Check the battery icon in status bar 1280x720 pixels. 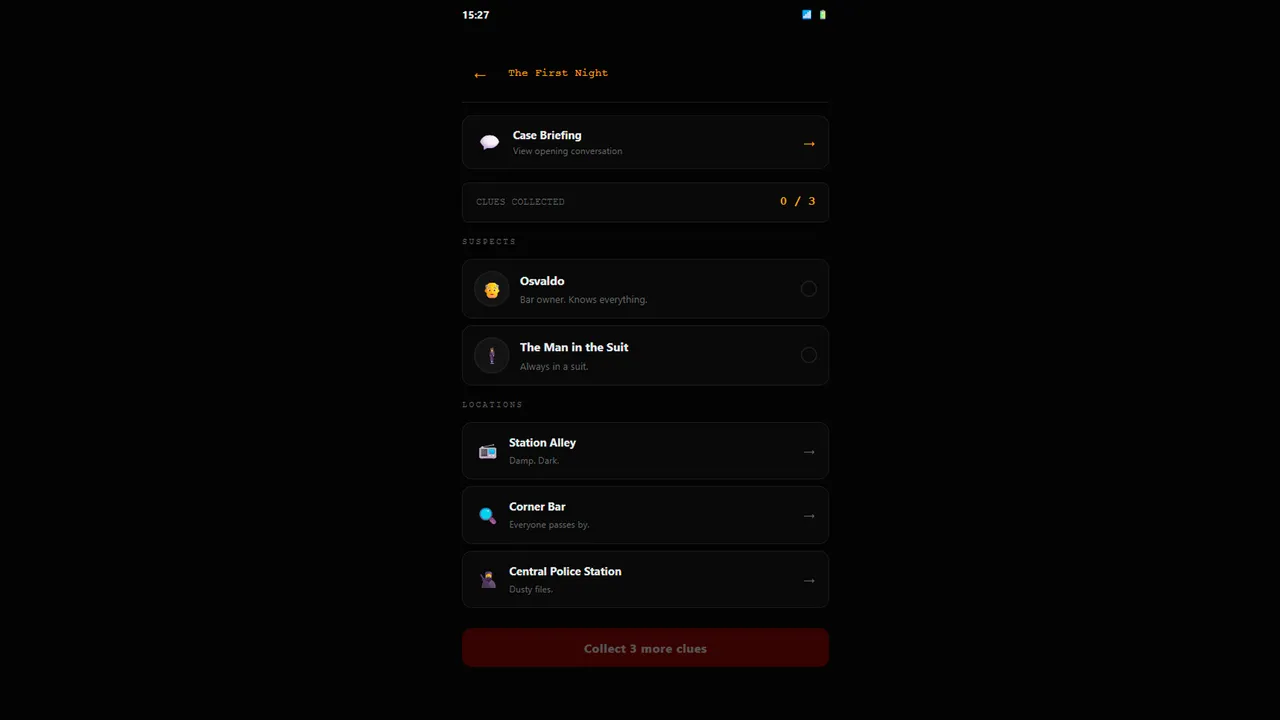823,15
